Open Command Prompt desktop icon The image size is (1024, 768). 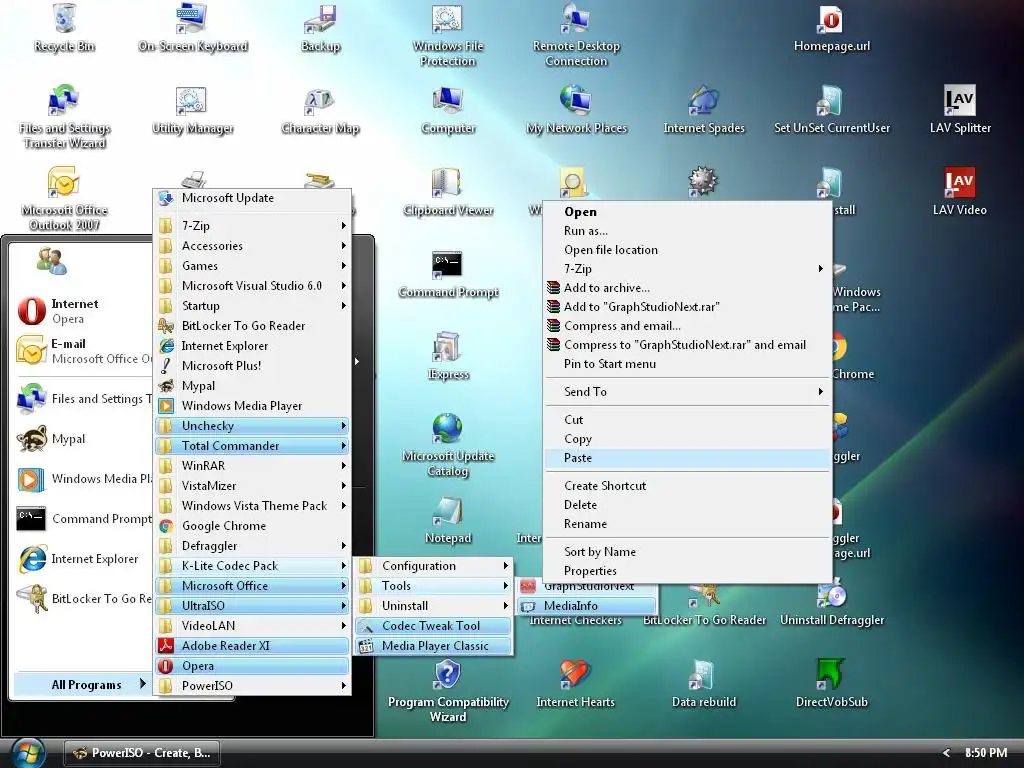coord(448,274)
